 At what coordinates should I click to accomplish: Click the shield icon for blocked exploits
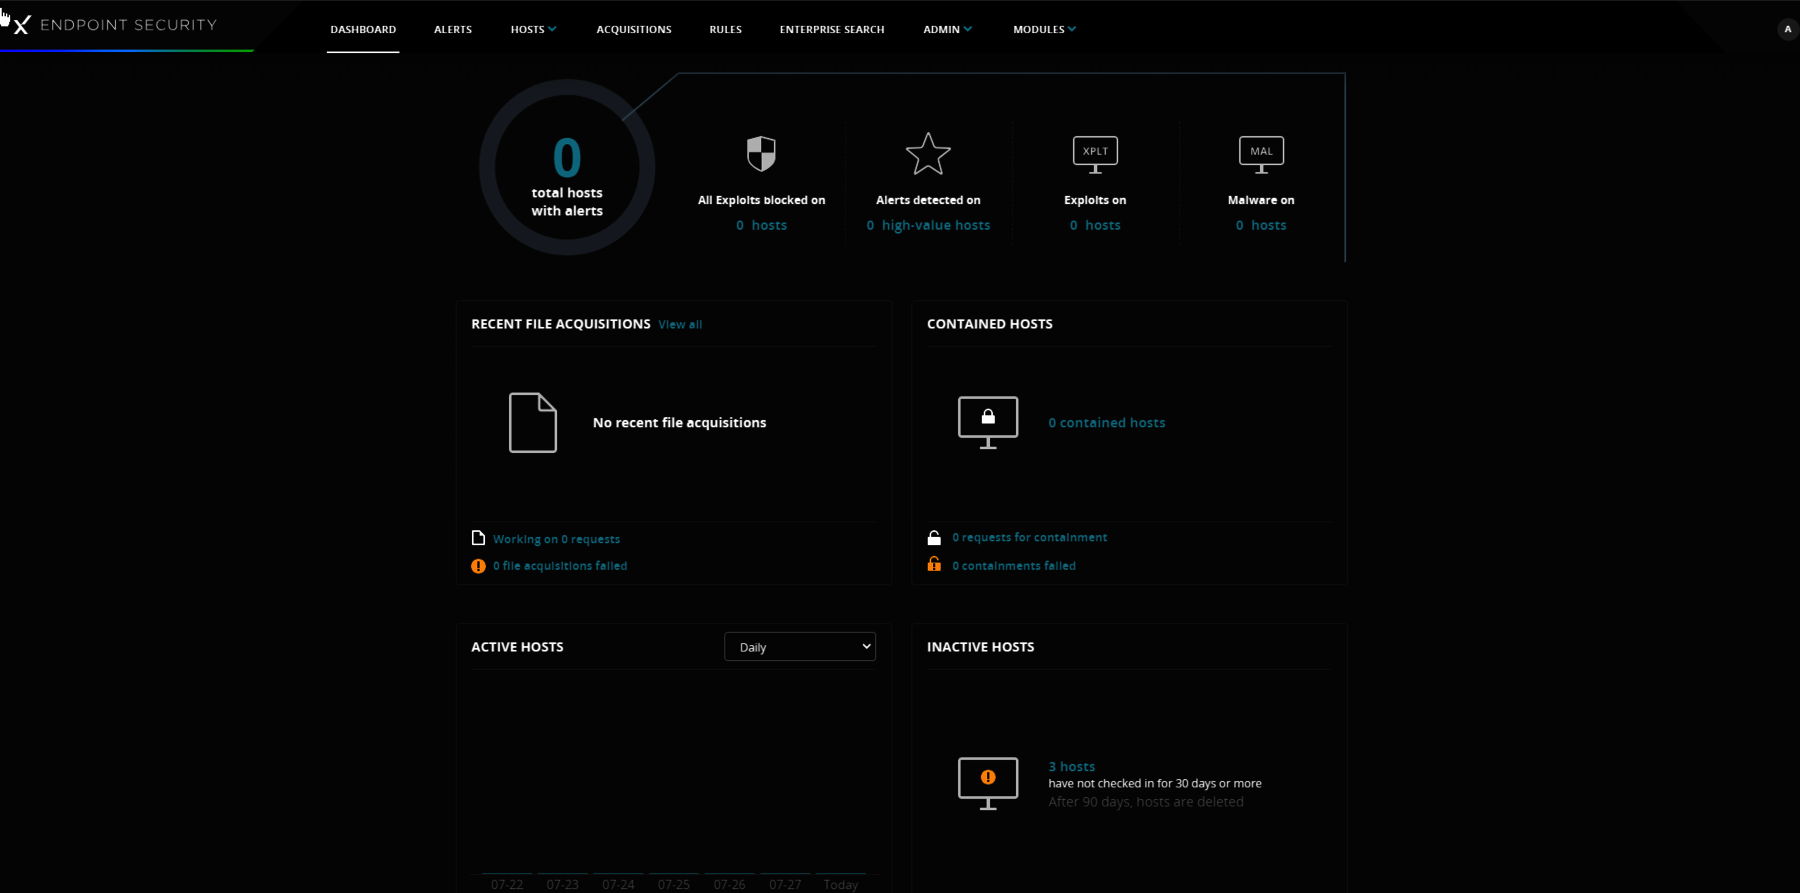click(761, 154)
